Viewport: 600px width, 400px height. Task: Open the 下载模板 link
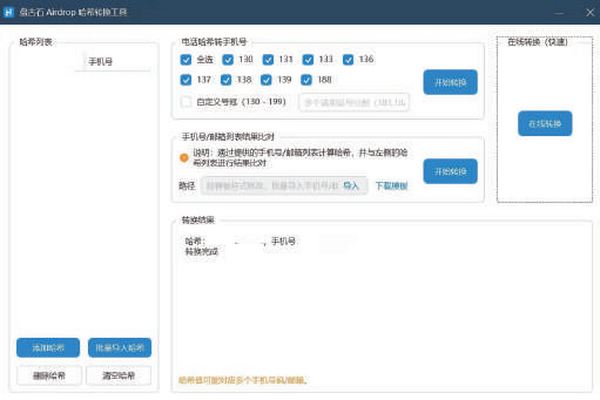pos(391,186)
